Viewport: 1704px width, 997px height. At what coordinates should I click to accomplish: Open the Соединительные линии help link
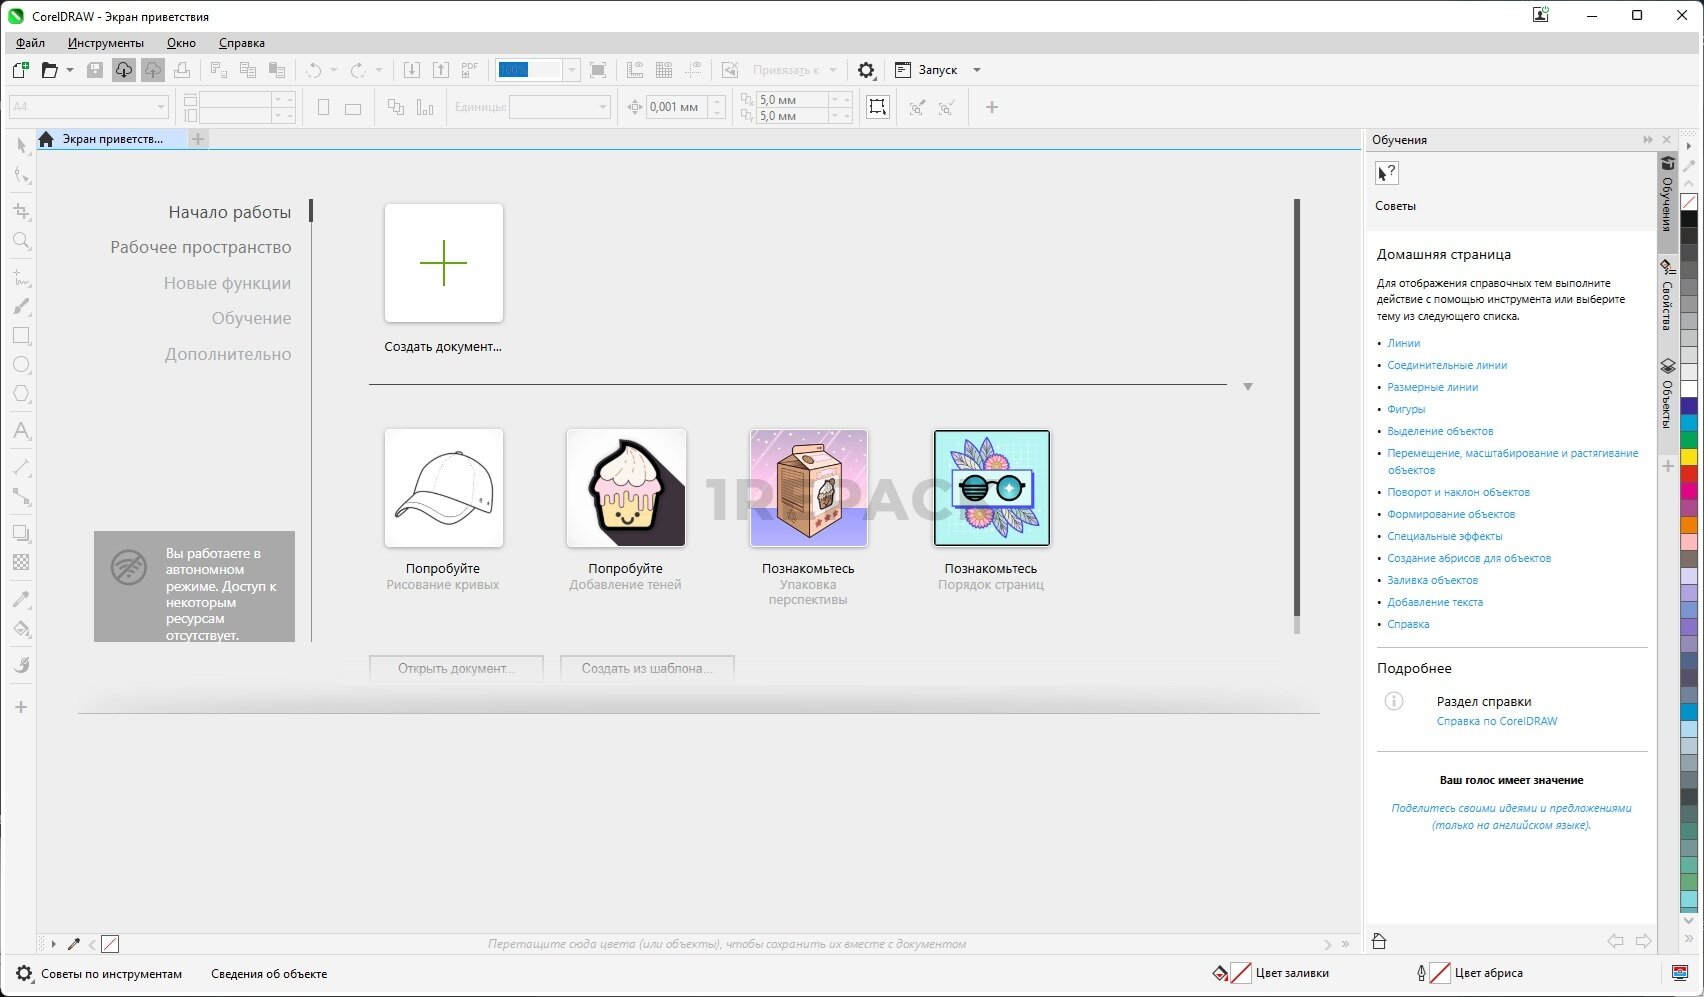click(1446, 365)
